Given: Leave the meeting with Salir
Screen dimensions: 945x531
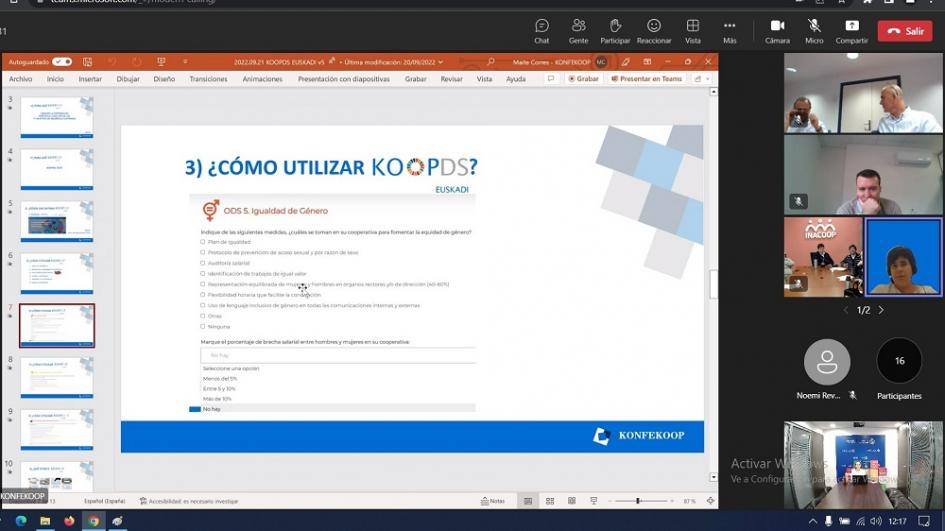Looking at the screenshot, I should click(x=905, y=31).
